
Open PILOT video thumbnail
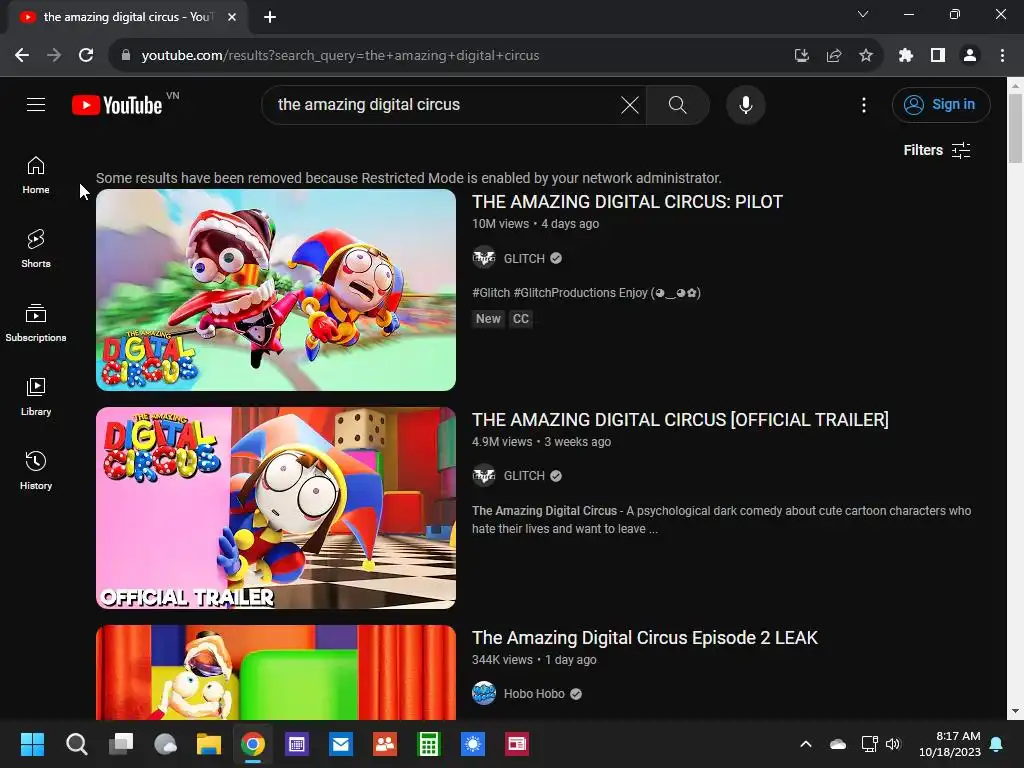[x=276, y=290]
